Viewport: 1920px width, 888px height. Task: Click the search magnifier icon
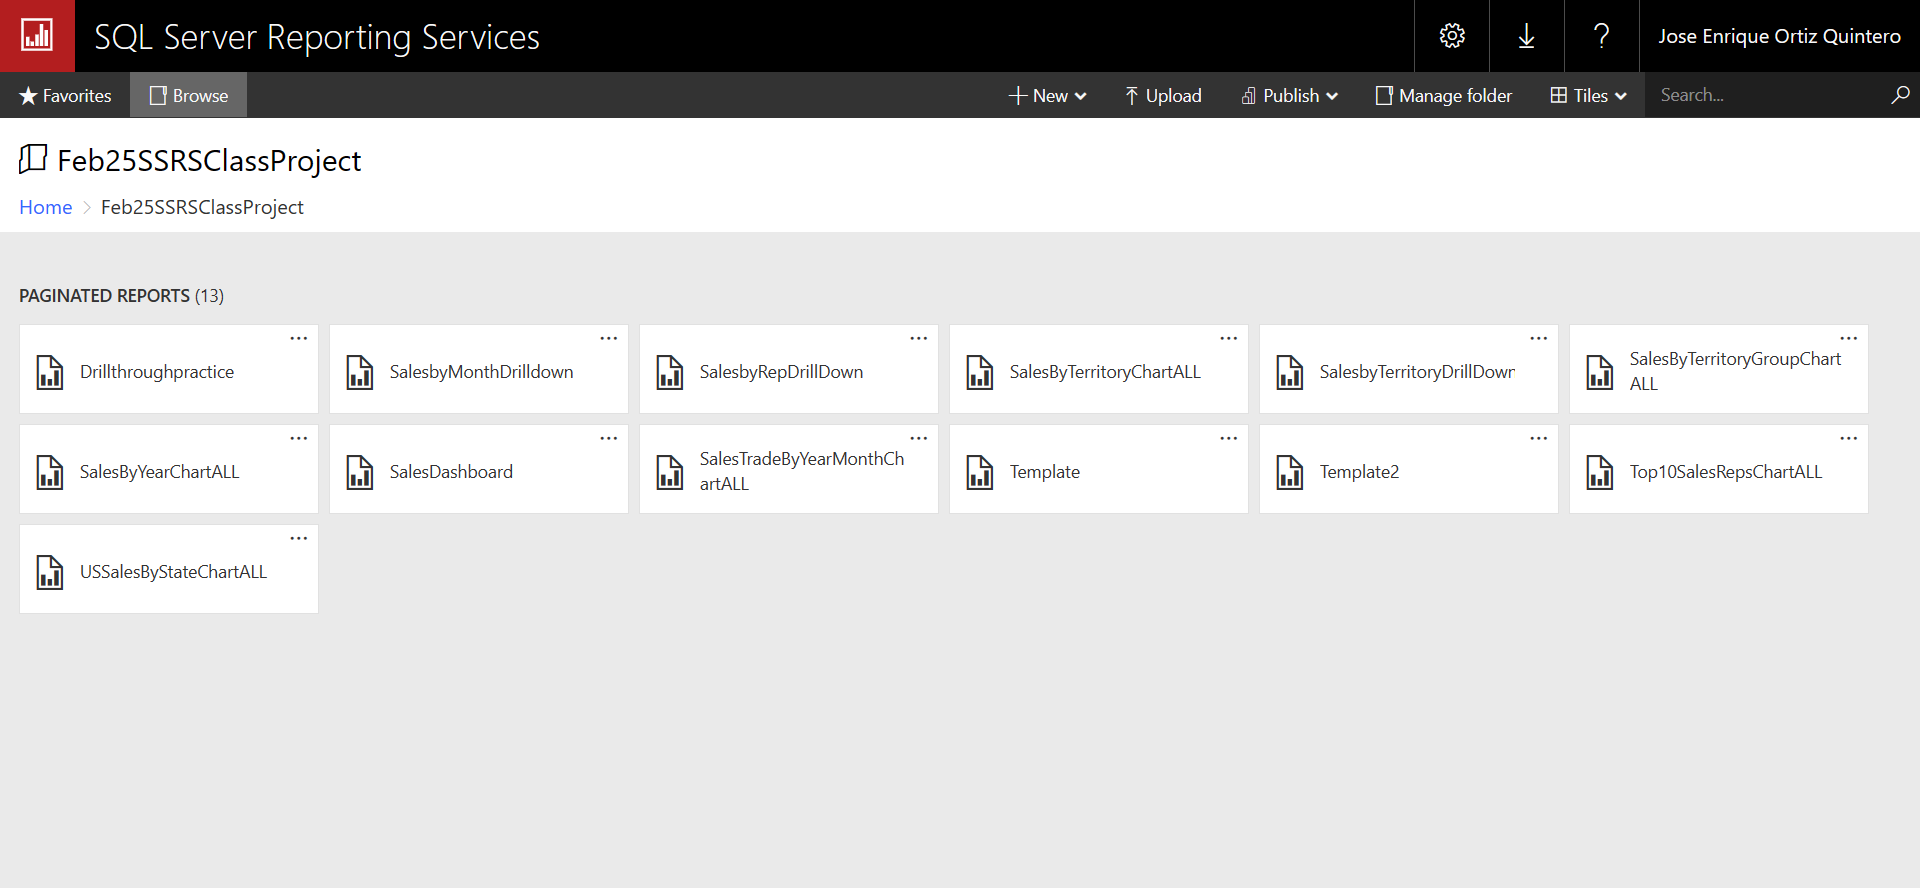(1900, 95)
